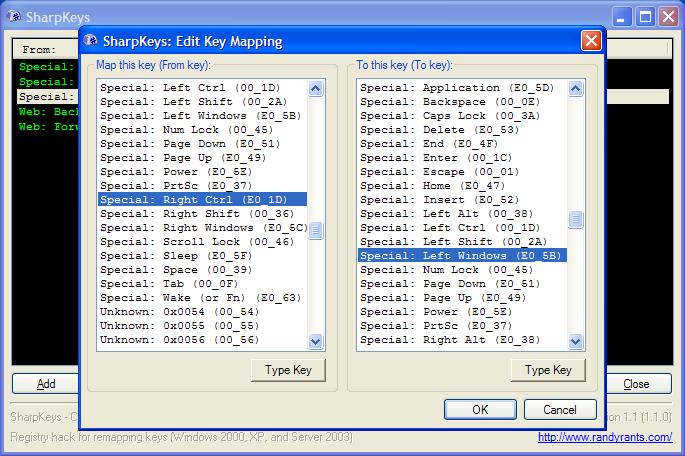Choose Page Down (E0_51) in To key list
Viewport: 685px width, 456px height.
pyautogui.click(x=463, y=283)
